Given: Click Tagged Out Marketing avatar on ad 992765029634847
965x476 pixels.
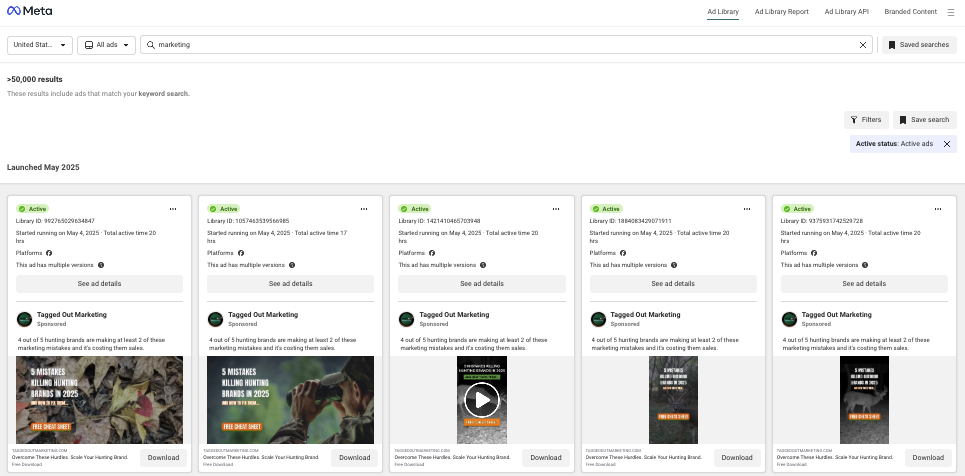Looking at the screenshot, I should 24,319.
